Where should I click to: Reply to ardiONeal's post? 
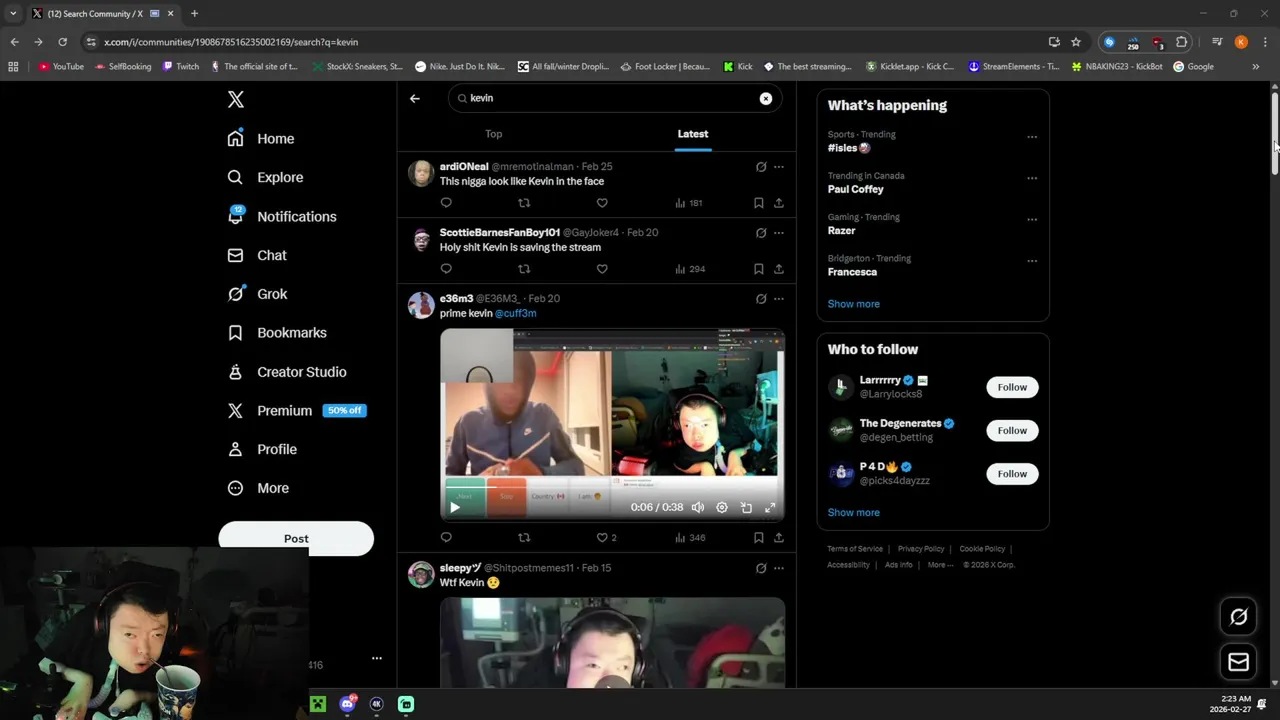(446, 203)
